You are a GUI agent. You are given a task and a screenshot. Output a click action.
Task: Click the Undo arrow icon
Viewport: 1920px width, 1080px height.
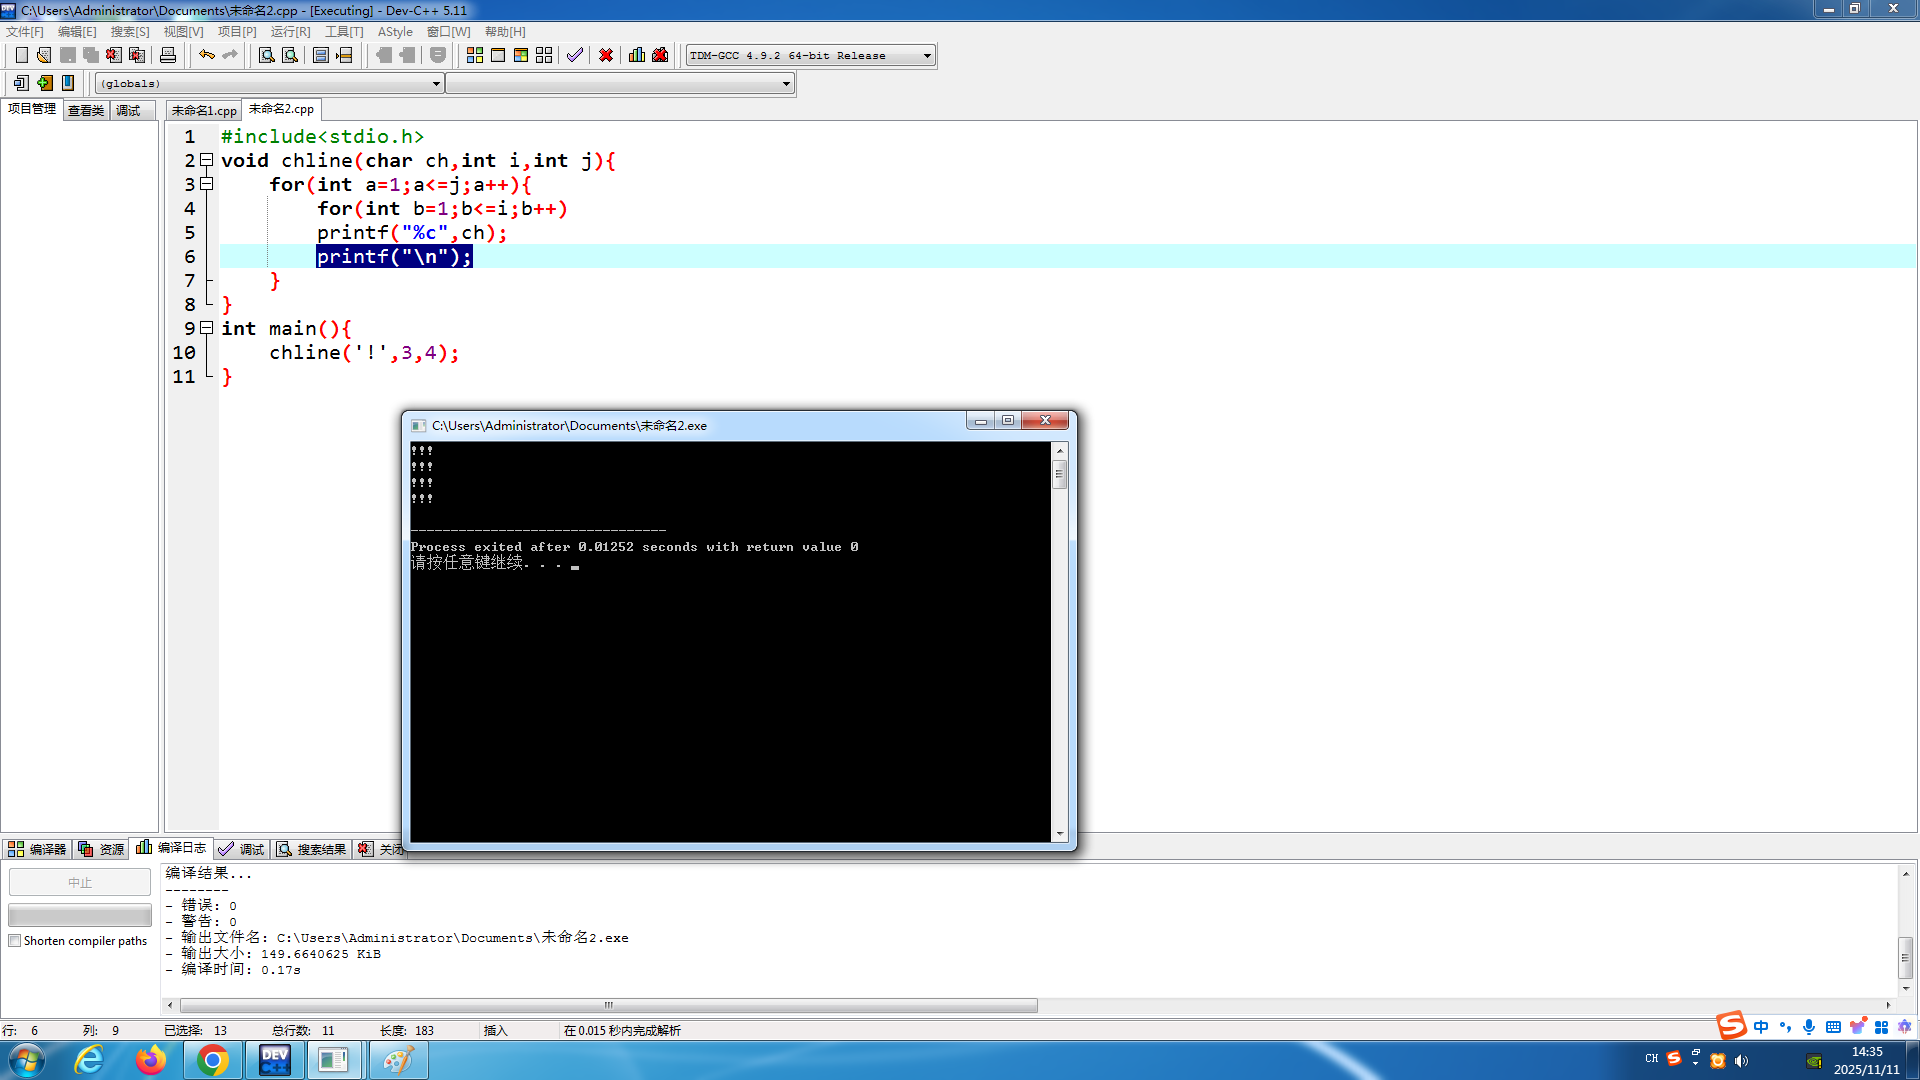[206, 55]
